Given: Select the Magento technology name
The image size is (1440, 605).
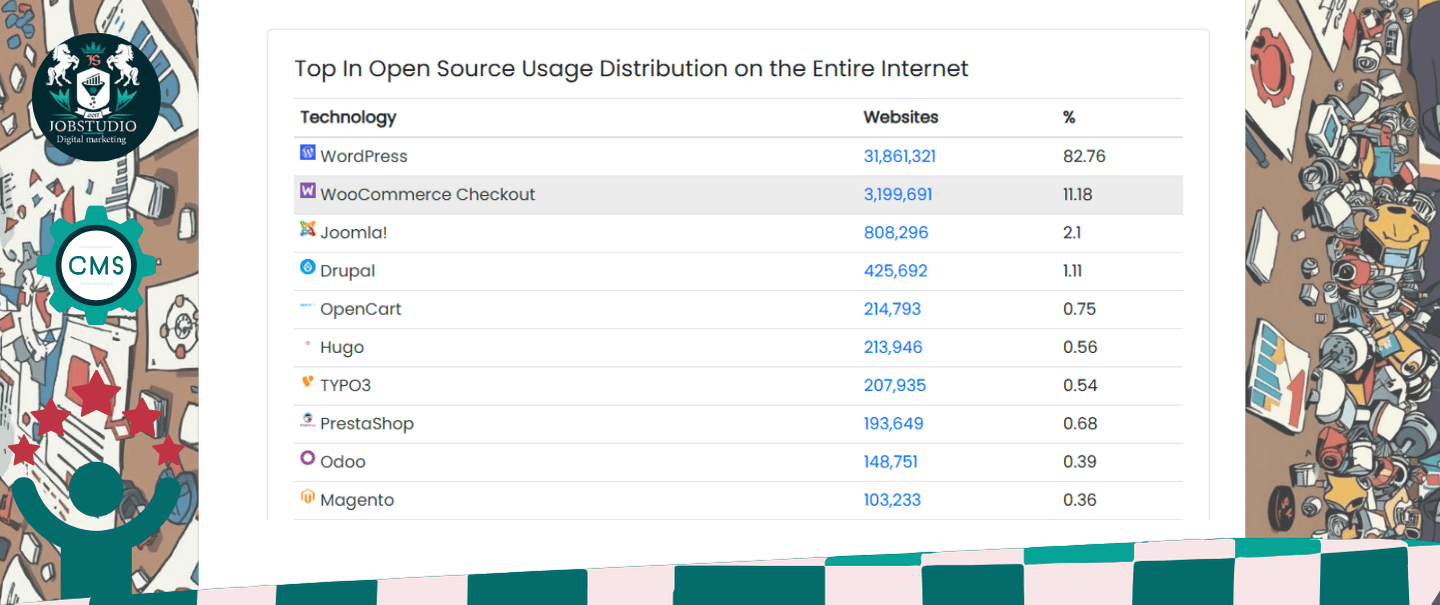Looking at the screenshot, I should 357,500.
